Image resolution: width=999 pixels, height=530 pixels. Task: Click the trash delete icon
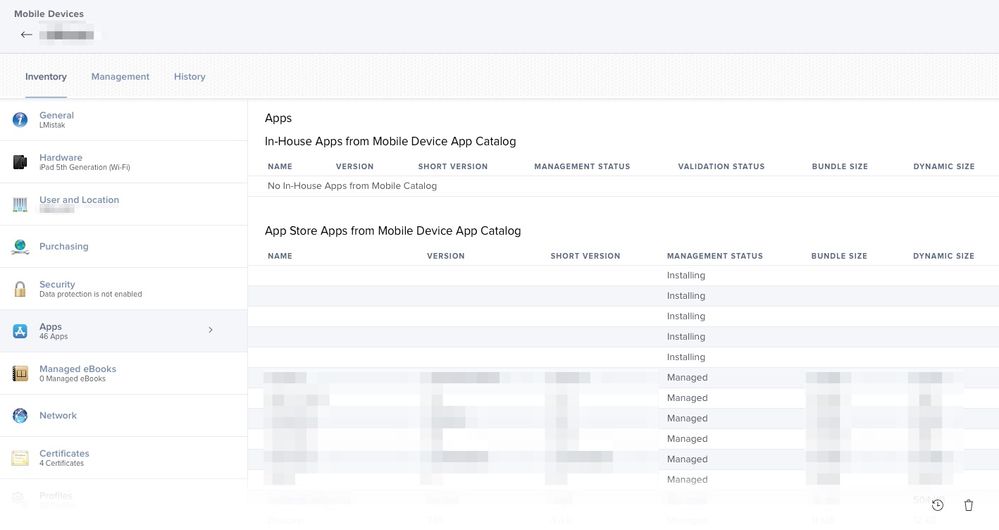click(968, 505)
